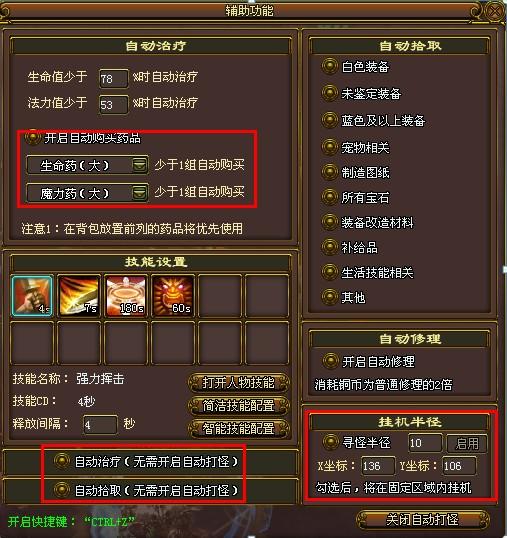Close the 辅助功能 window
507x538 pixels.
pos(495,11)
